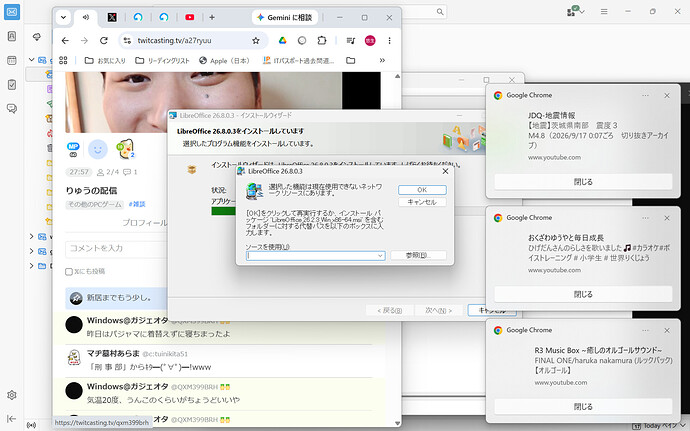Open the Calendar space icon
The width and height of the screenshot is (690, 431).
12,60
